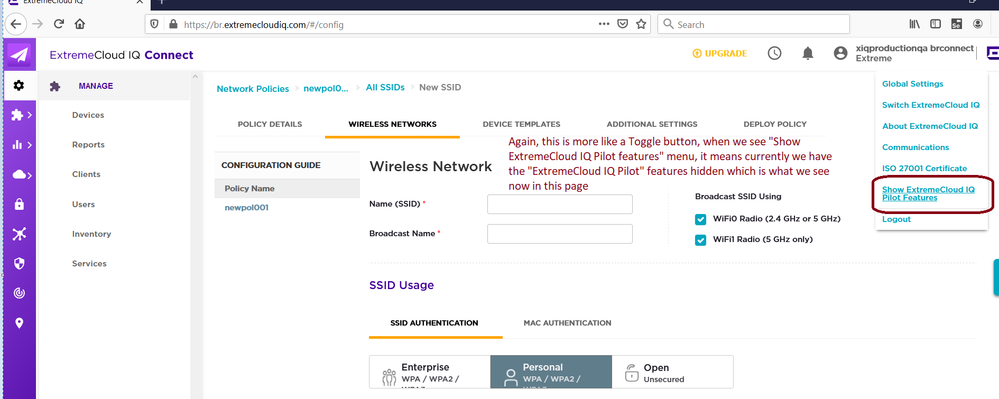Open the shield security sidebar icon
The width and height of the screenshot is (999, 399).
point(19,263)
